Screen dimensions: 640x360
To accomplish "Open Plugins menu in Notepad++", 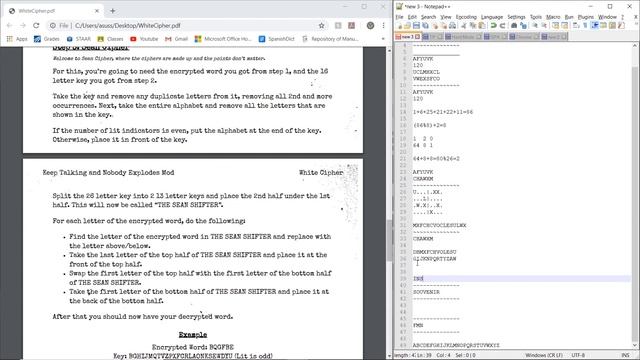I will (586, 17).
